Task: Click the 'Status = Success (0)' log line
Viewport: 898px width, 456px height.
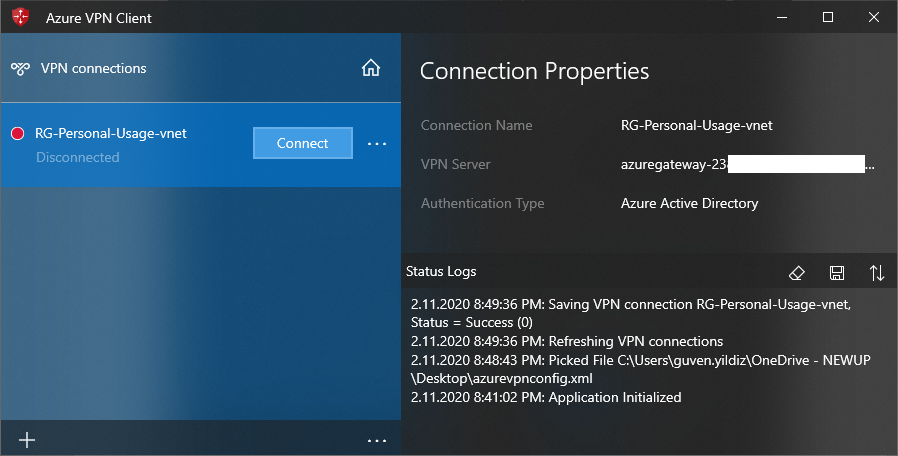Action: point(471,323)
